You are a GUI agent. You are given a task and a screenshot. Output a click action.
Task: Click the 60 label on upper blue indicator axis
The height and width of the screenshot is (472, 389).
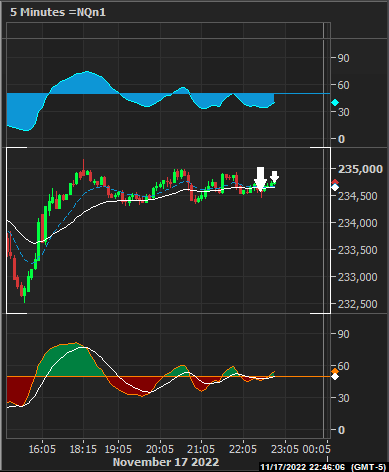point(344,85)
